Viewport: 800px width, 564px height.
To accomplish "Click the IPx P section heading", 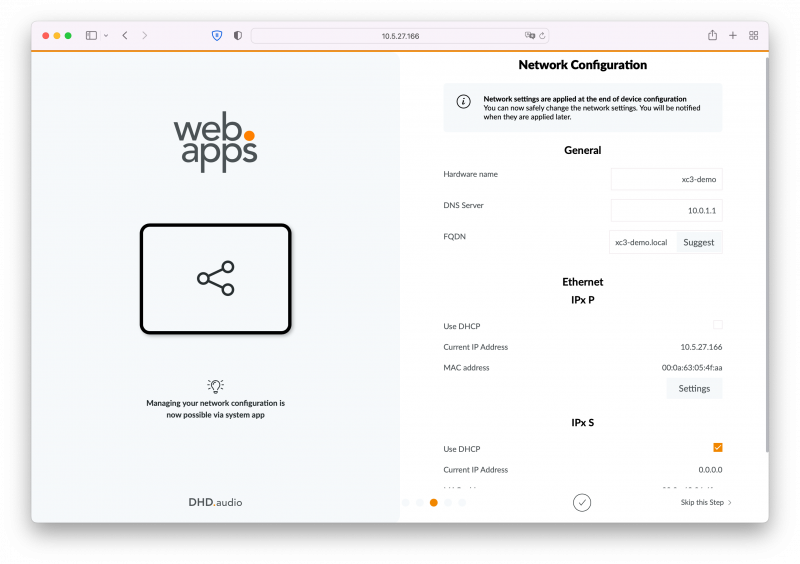I will coord(583,300).
